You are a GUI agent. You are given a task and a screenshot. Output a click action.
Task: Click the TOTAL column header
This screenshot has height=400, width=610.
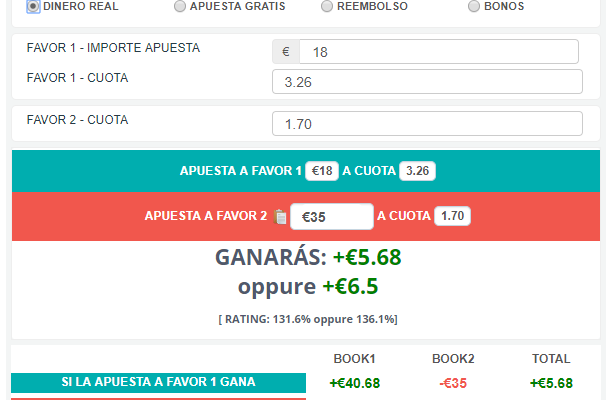point(551,359)
